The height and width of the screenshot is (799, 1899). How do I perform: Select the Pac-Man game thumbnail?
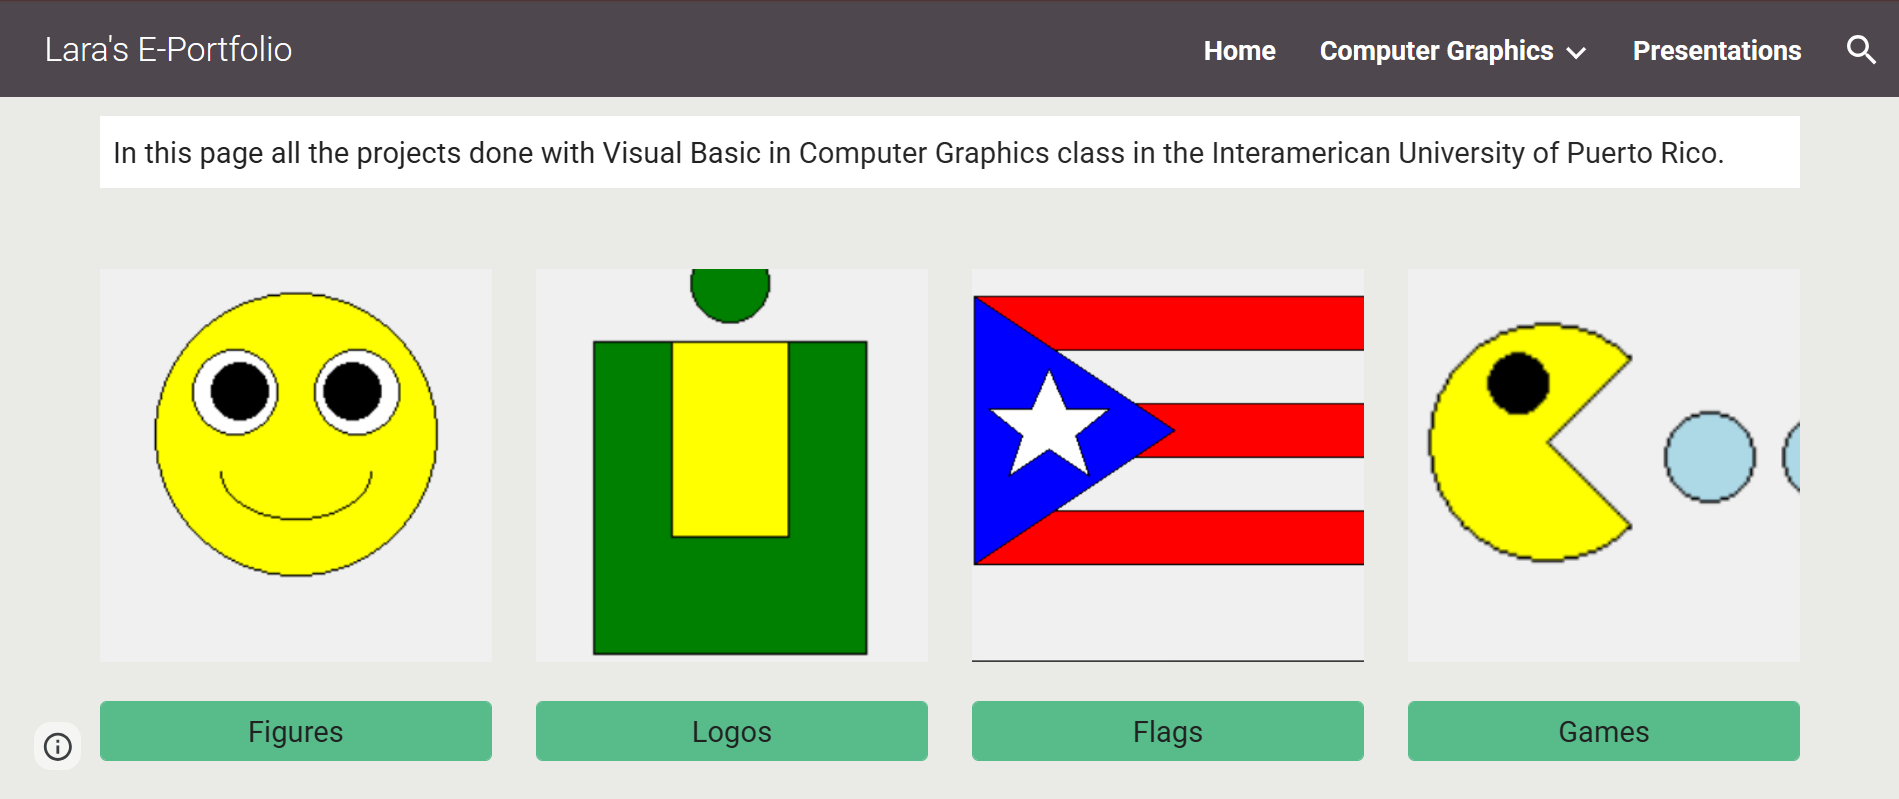pos(1604,465)
